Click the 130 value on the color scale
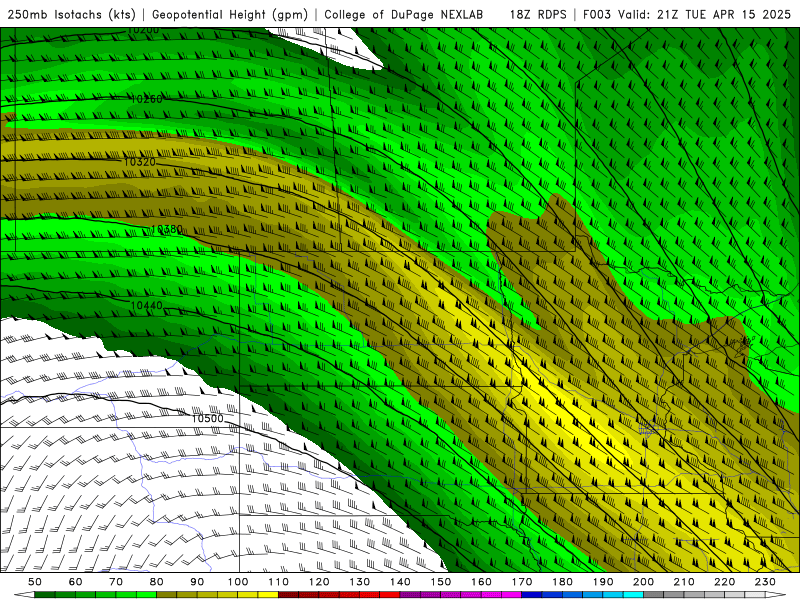 360,582
